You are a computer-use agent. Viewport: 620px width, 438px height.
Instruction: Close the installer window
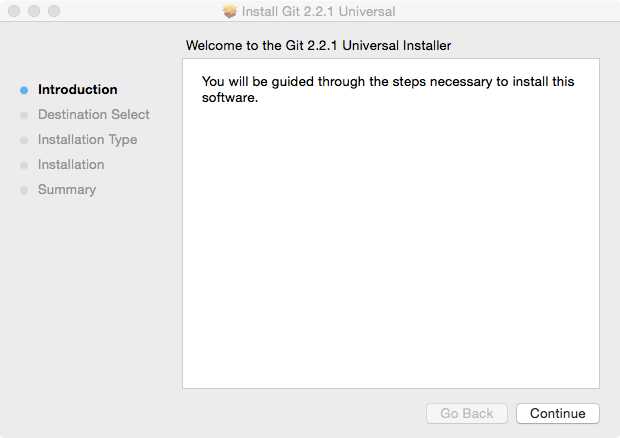click(14, 12)
